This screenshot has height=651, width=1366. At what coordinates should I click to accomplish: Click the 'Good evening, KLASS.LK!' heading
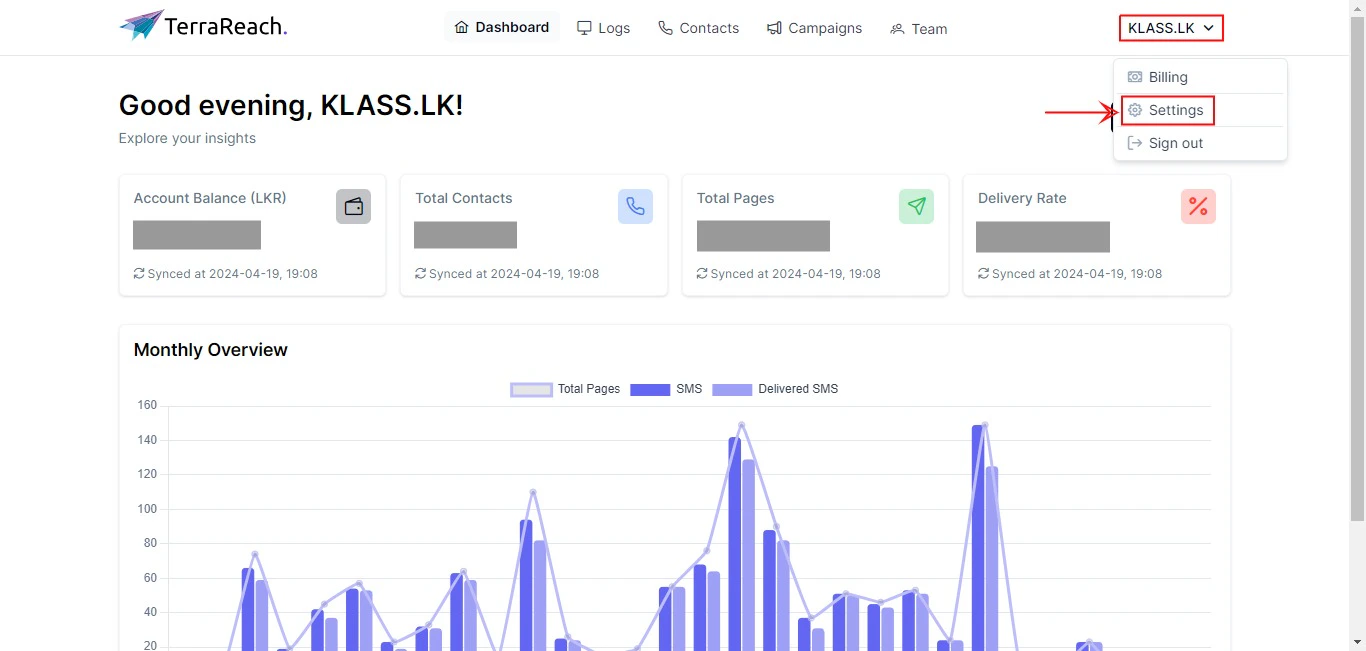[291, 105]
